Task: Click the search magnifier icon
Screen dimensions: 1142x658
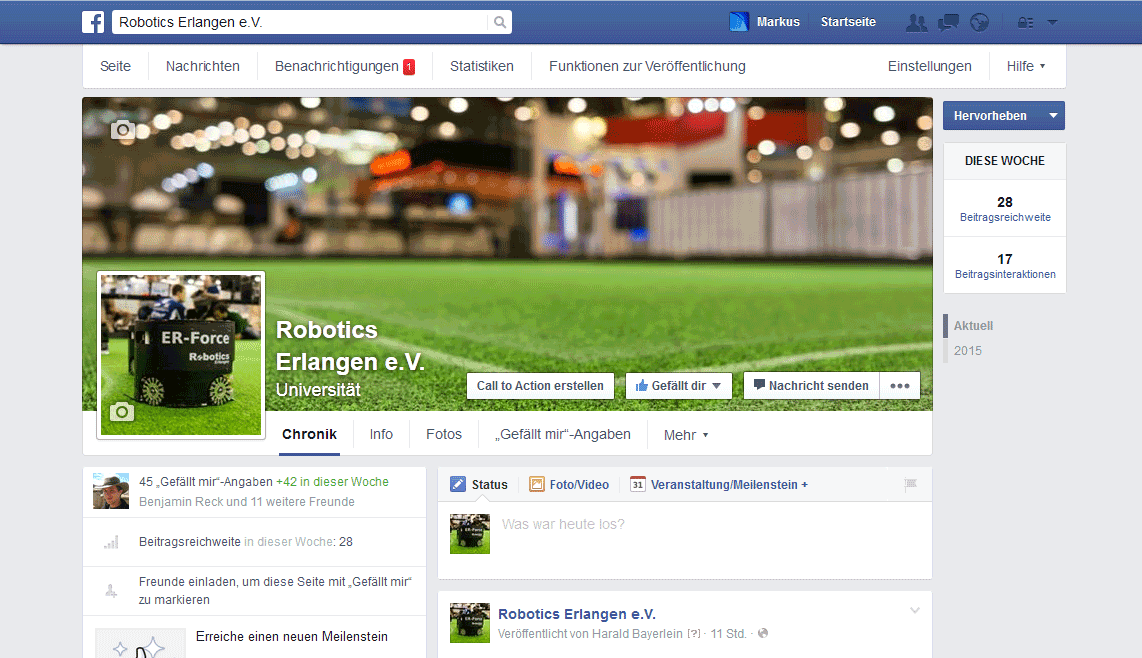Action: click(x=500, y=22)
